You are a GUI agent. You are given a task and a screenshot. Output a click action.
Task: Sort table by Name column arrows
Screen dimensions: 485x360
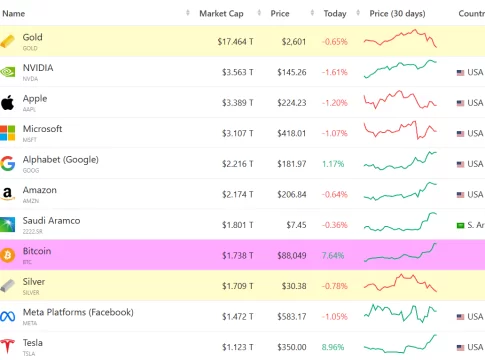pos(188,13)
